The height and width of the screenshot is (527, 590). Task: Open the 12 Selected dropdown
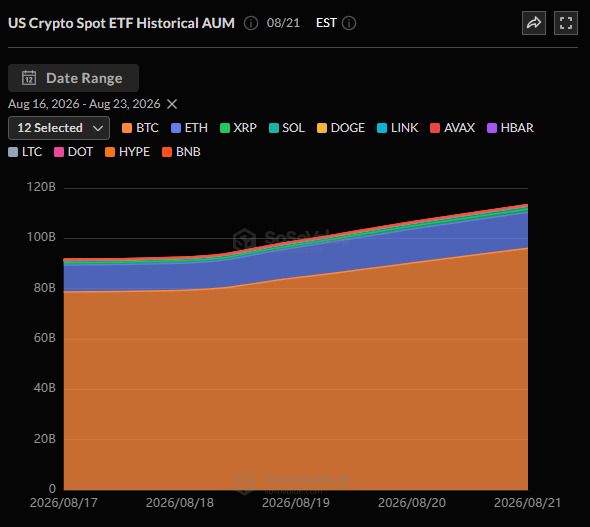pos(59,128)
